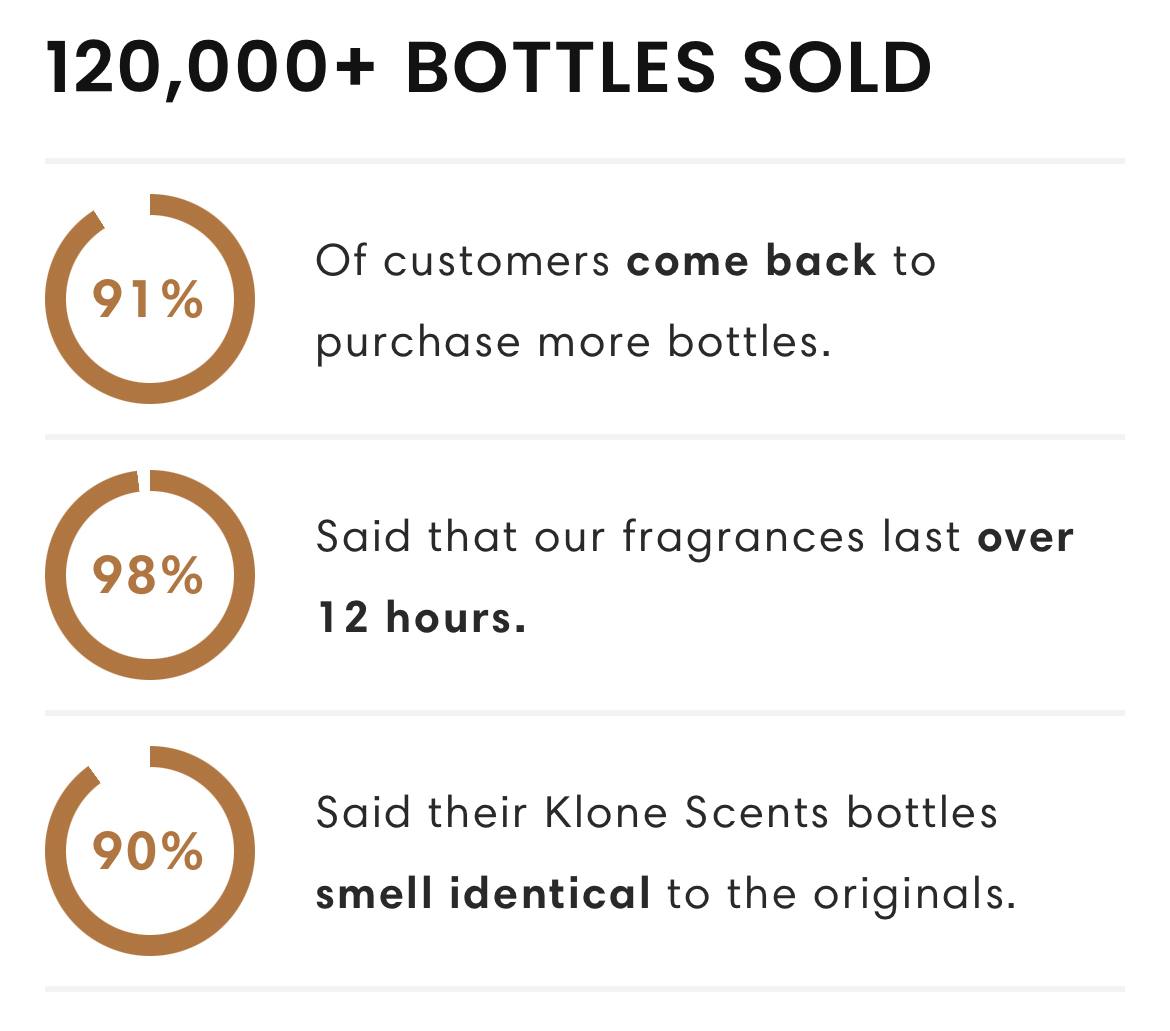The image size is (1170, 1031).
Task: Select the 90% percentage label
Action: tap(148, 851)
